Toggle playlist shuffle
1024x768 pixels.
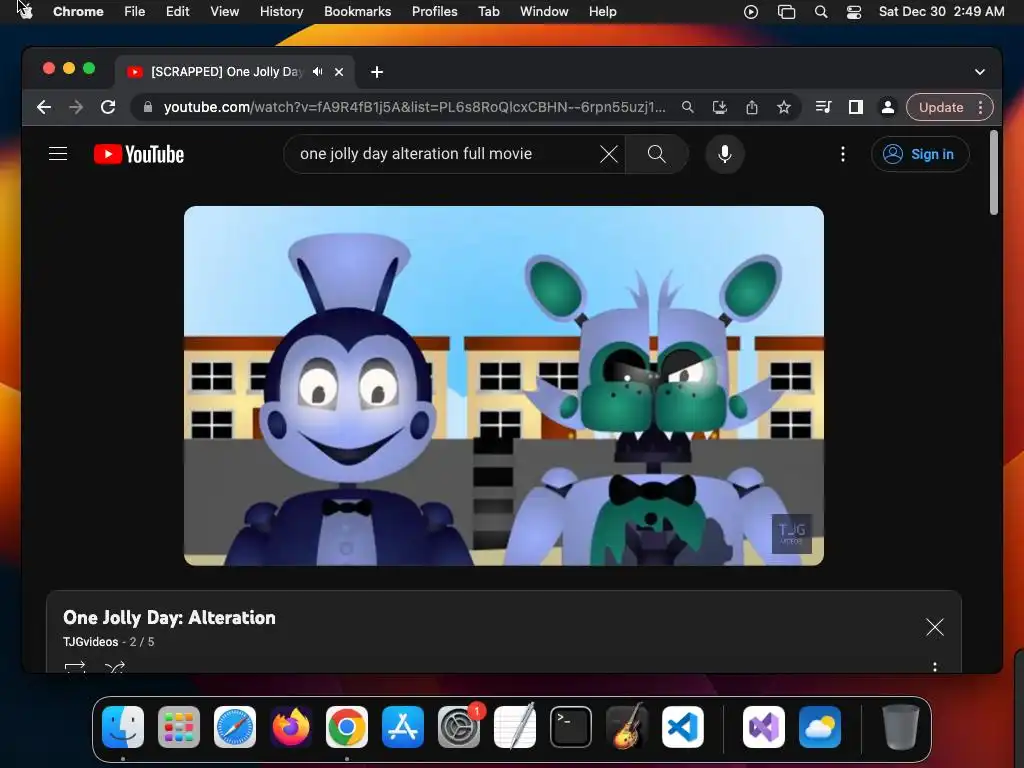point(115,667)
